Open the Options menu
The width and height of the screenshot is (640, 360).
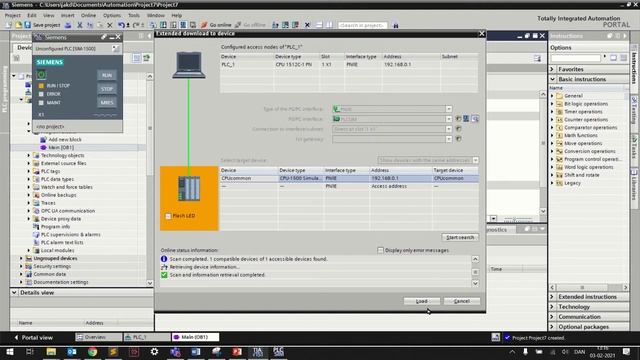(x=112, y=15)
